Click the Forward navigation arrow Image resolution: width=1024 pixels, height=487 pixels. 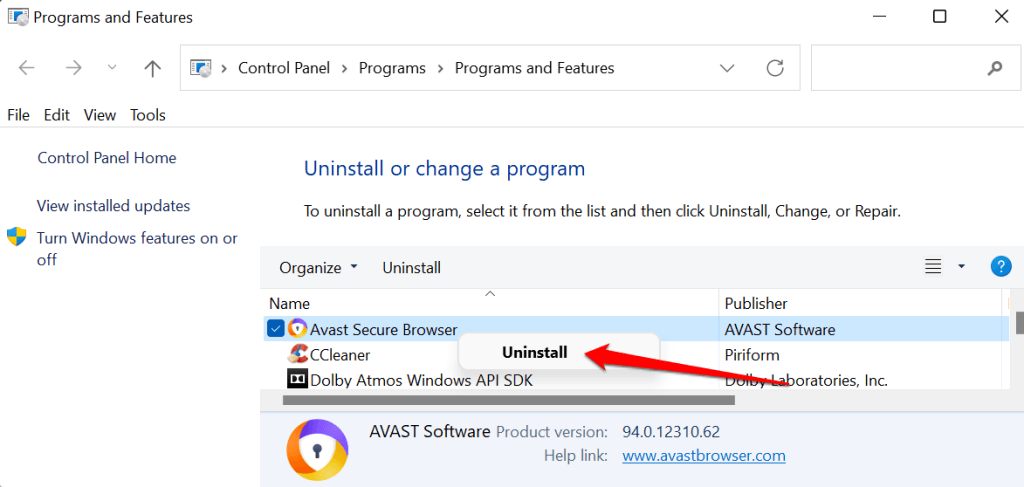point(73,69)
